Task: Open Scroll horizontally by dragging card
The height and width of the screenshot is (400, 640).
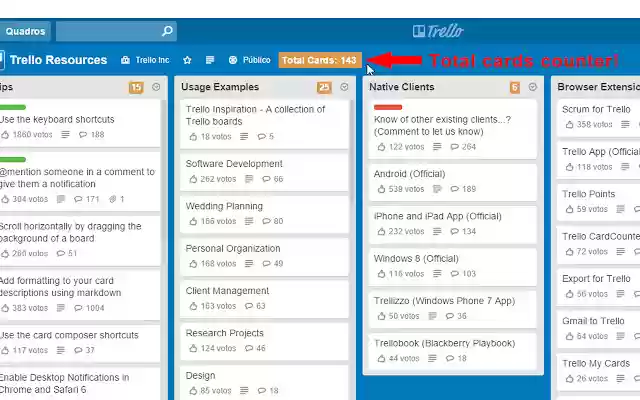Action: pyautogui.click(x=80, y=241)
